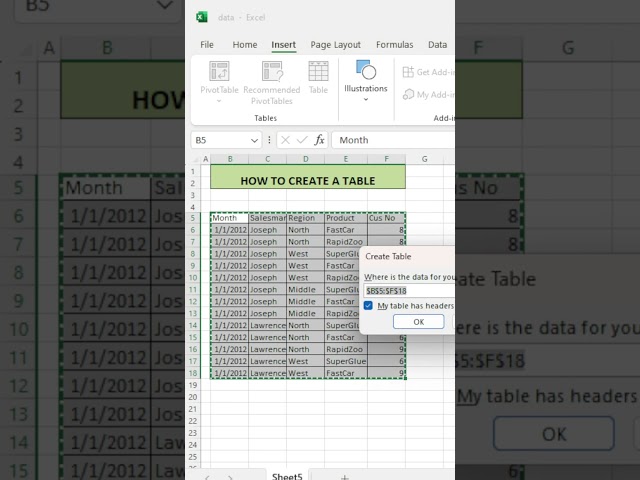Select row 22 header
This screenshot has height=480, width=640.
pos(193,421)
